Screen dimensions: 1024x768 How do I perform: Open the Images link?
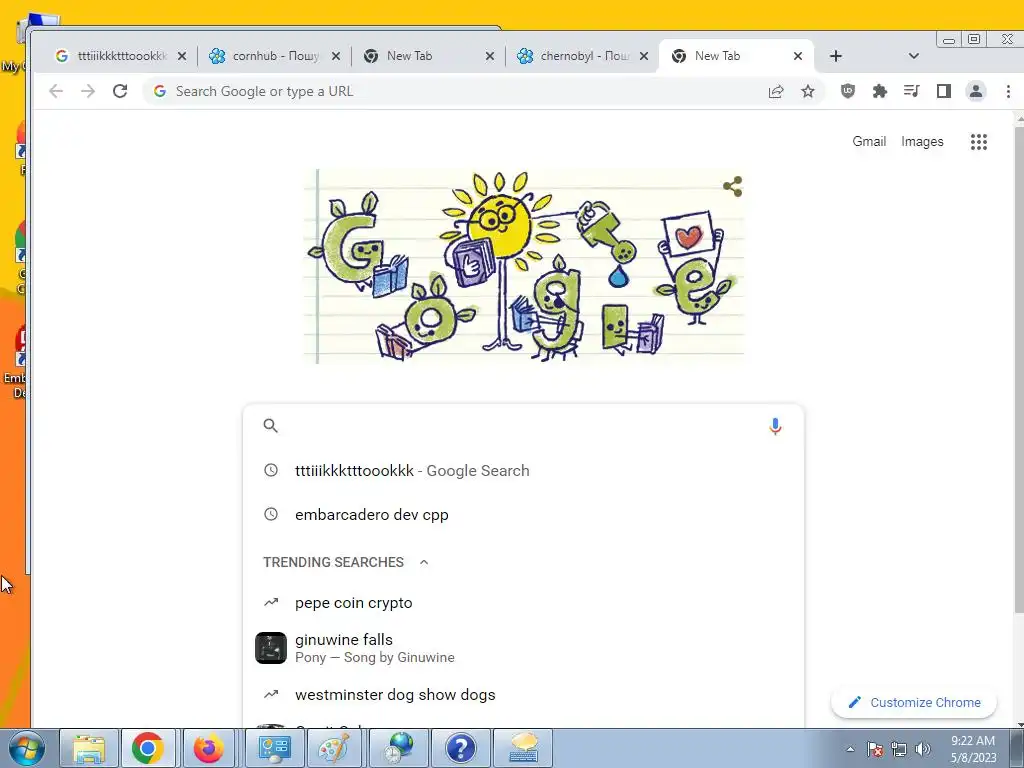point(922,142)
